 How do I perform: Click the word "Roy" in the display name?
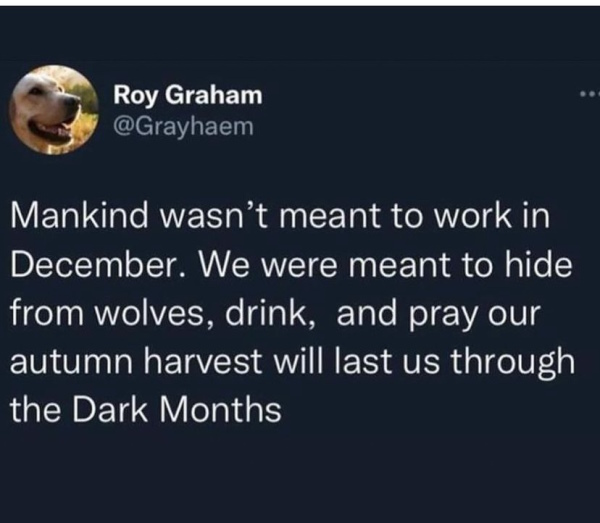135,95
